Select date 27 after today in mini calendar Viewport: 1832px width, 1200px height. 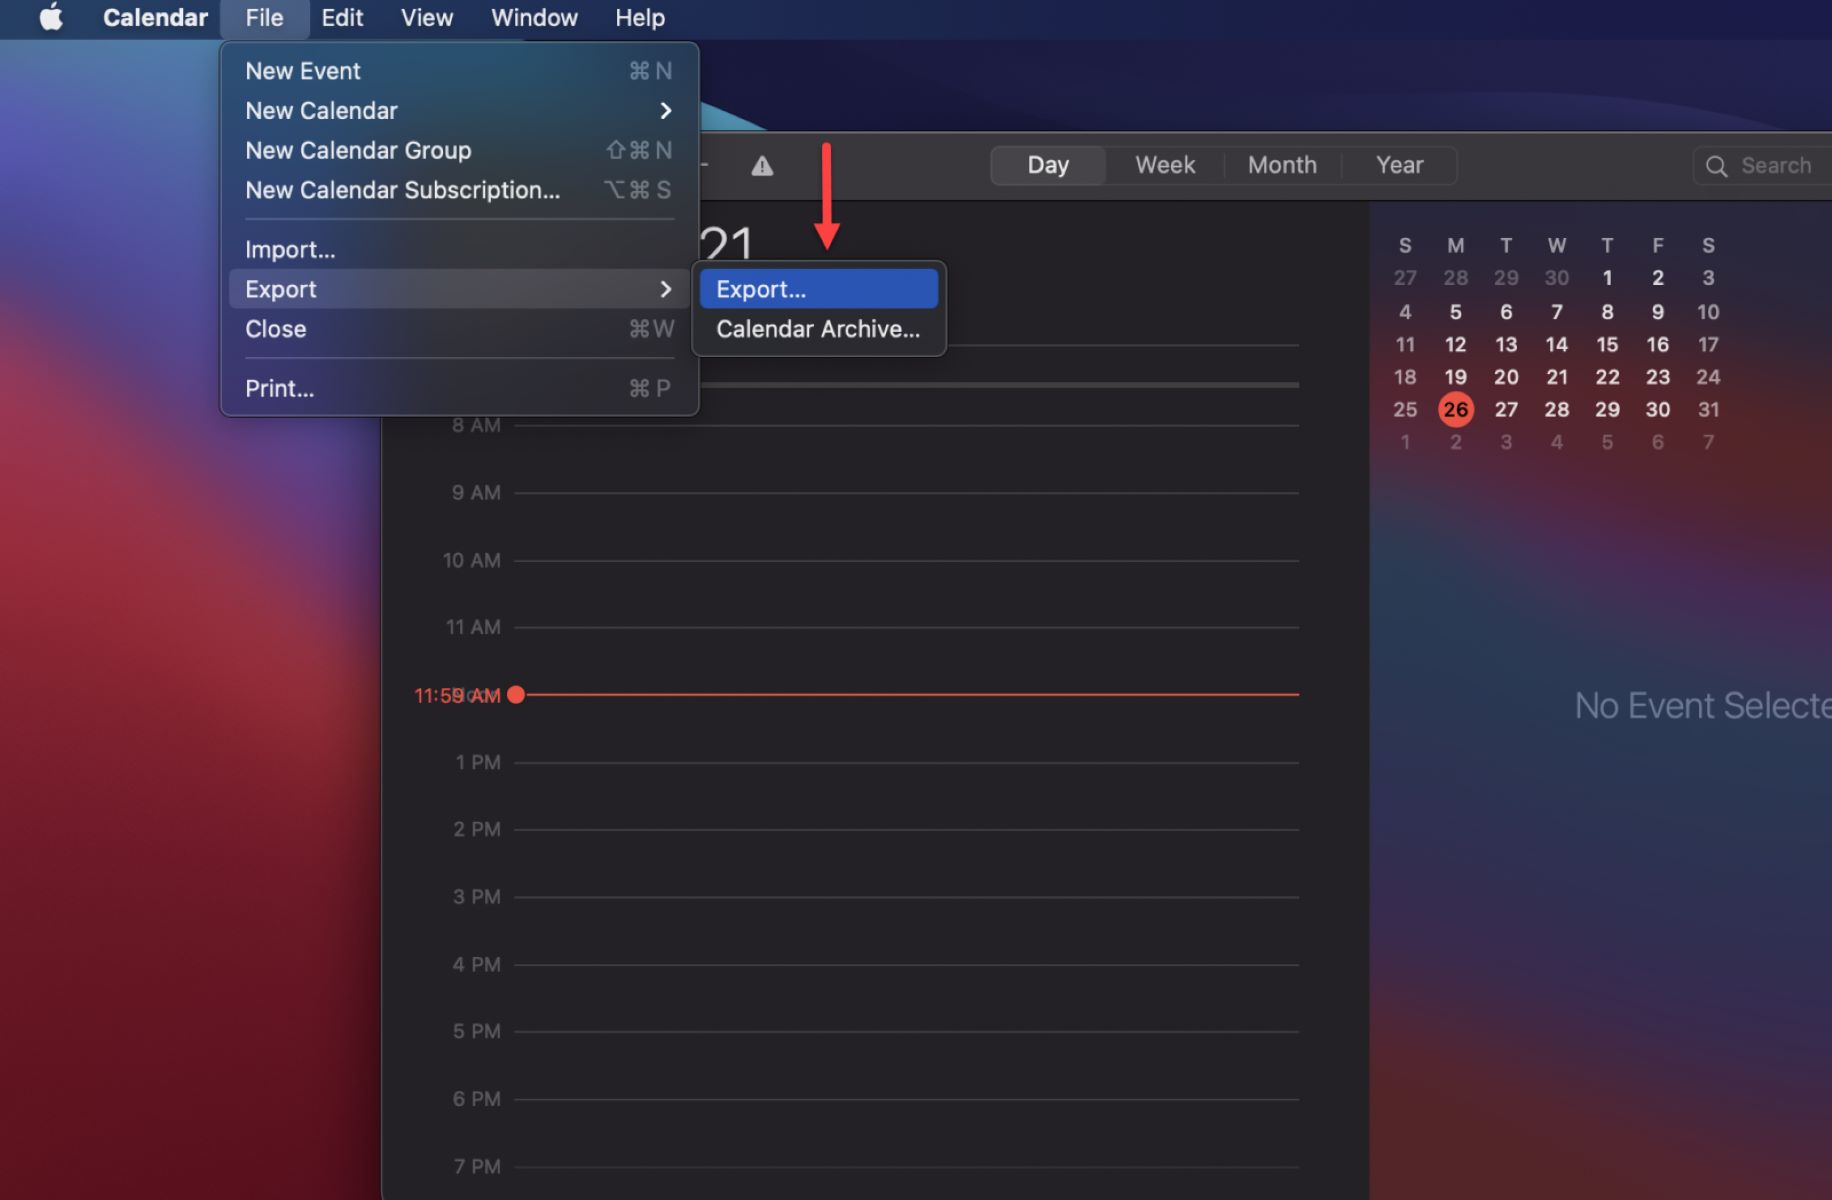(1506, 409)
